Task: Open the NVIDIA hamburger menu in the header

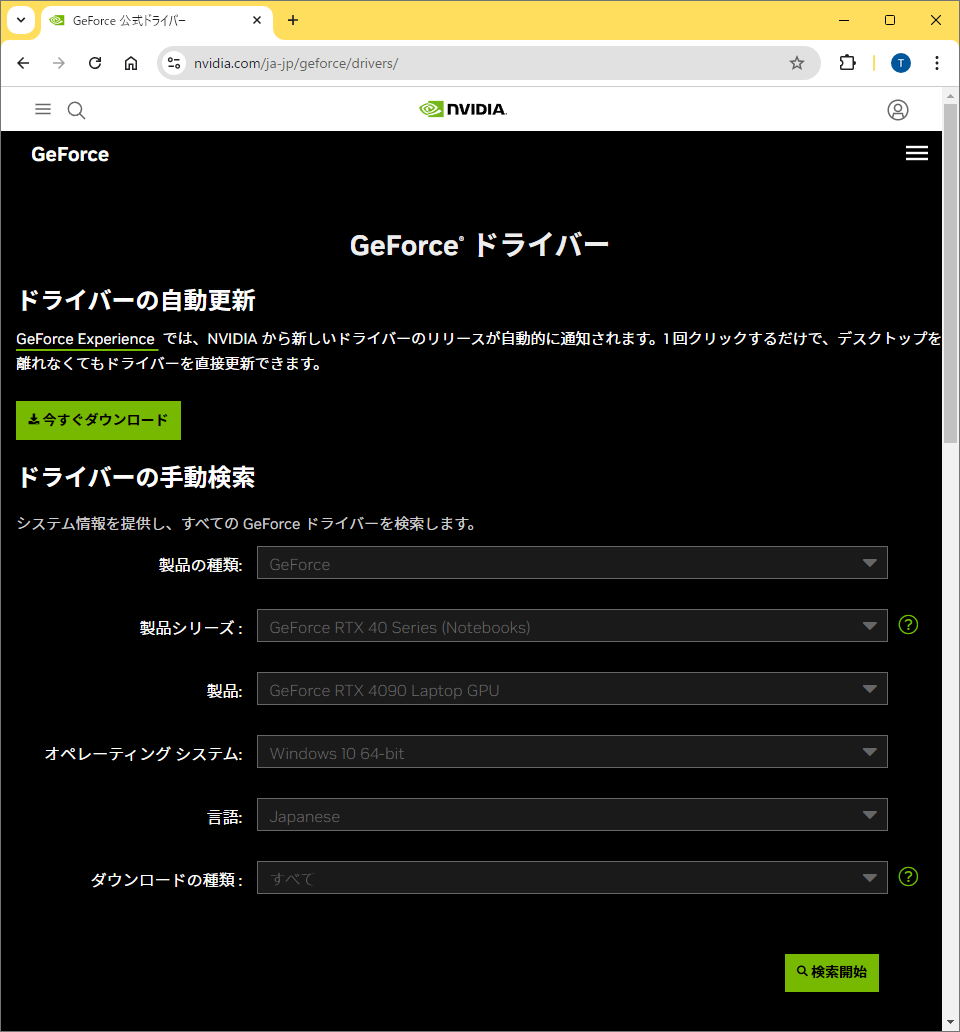Action: coord(42,109)
